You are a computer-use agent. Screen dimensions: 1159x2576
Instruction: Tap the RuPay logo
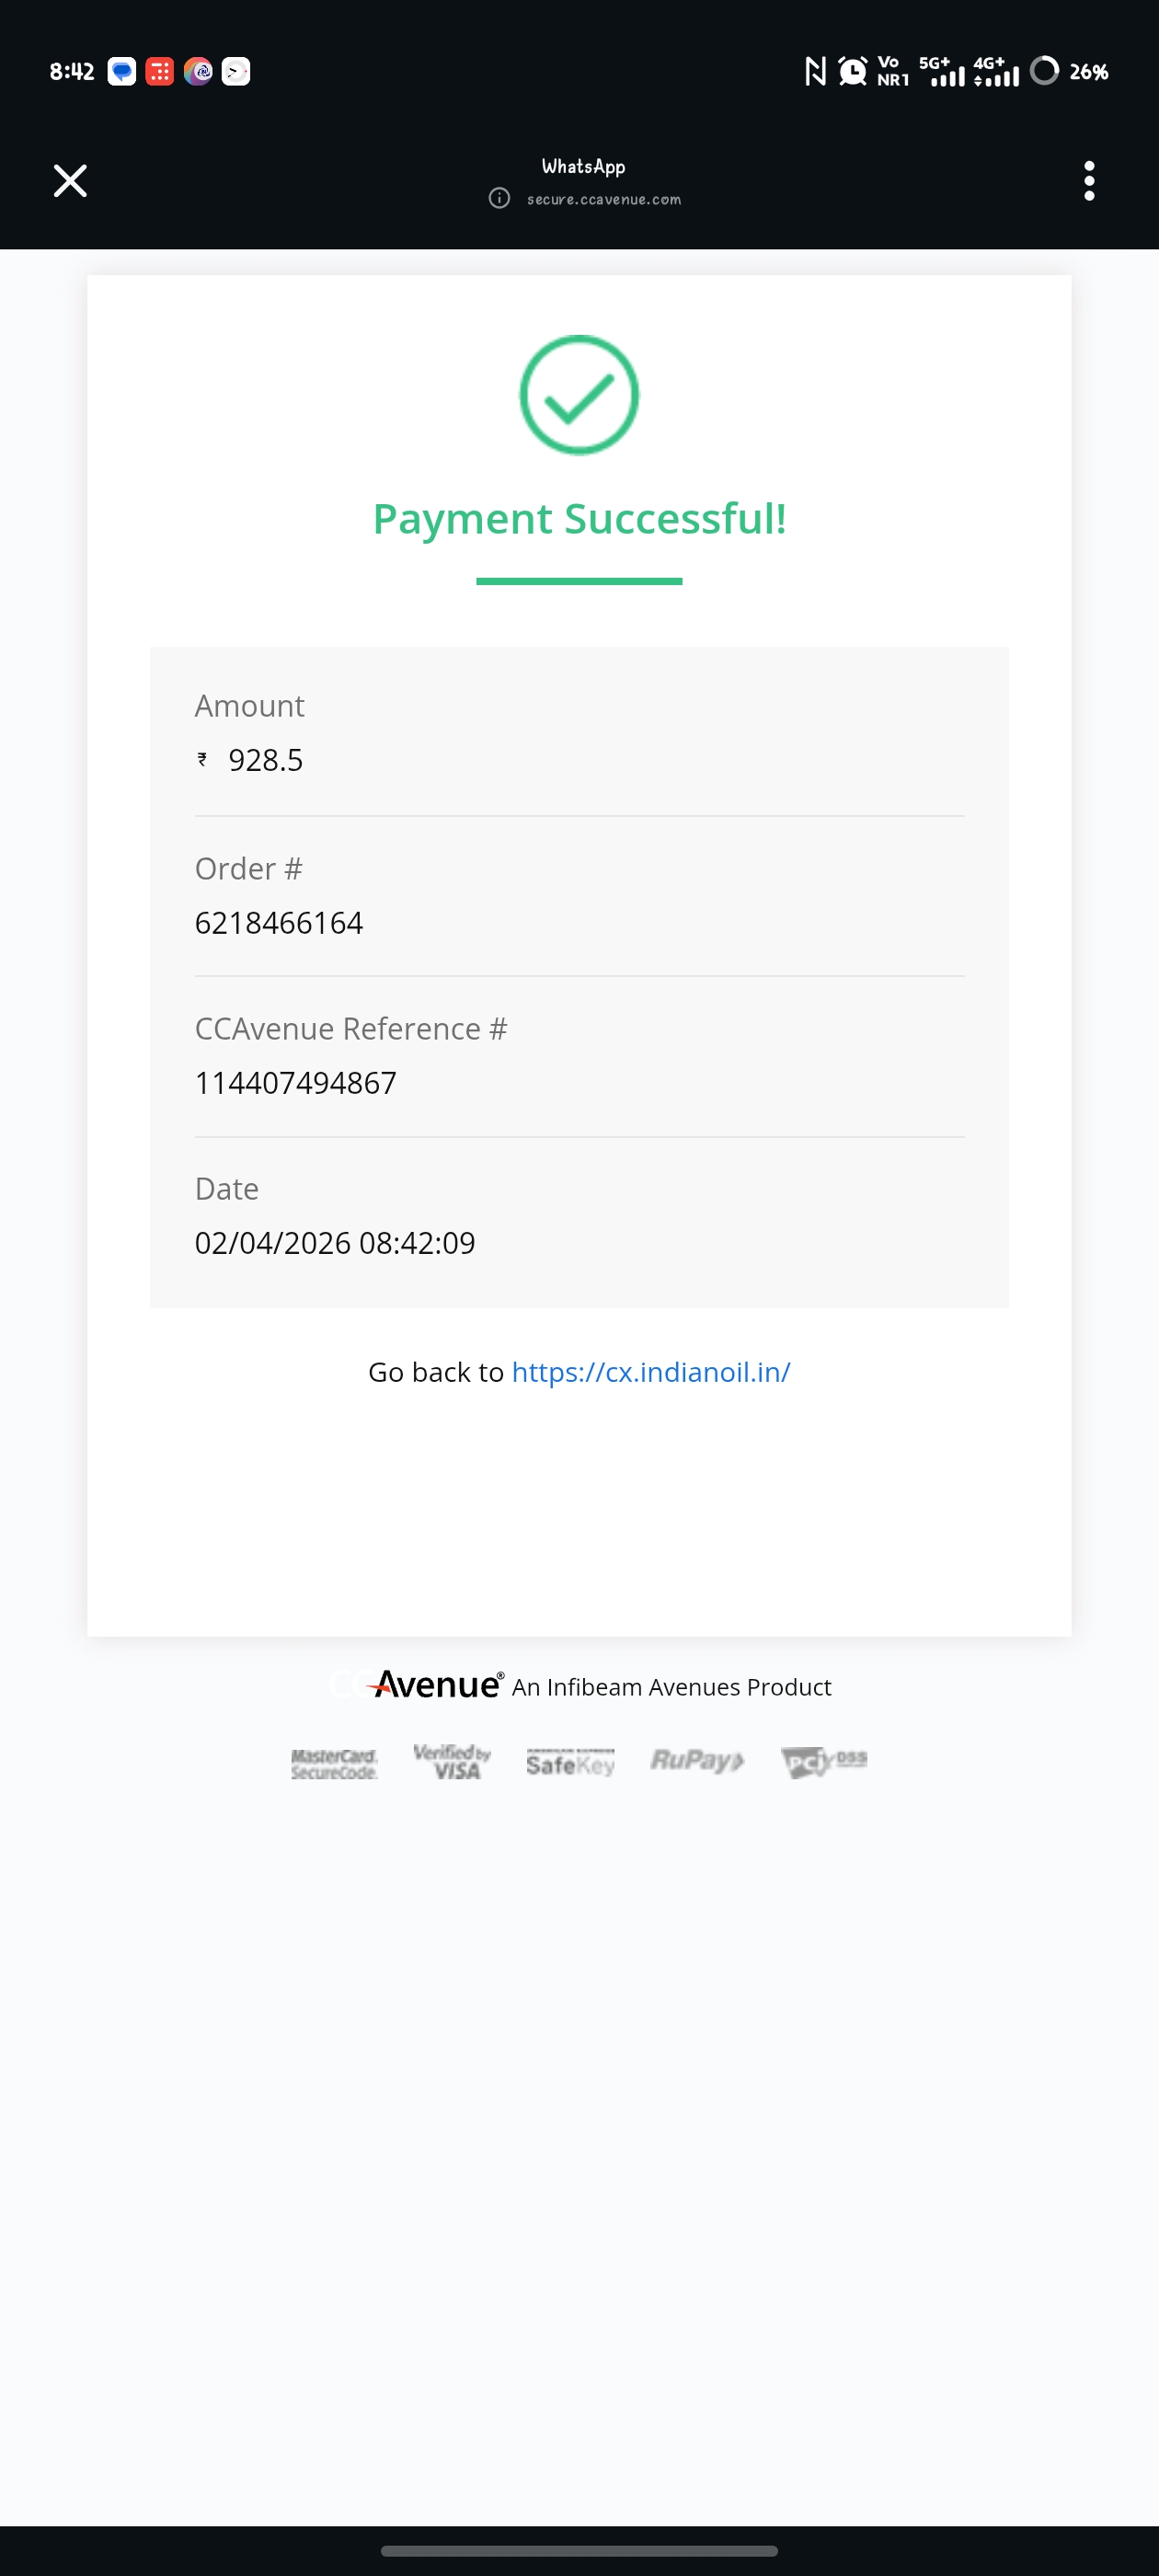[697, 1760]
